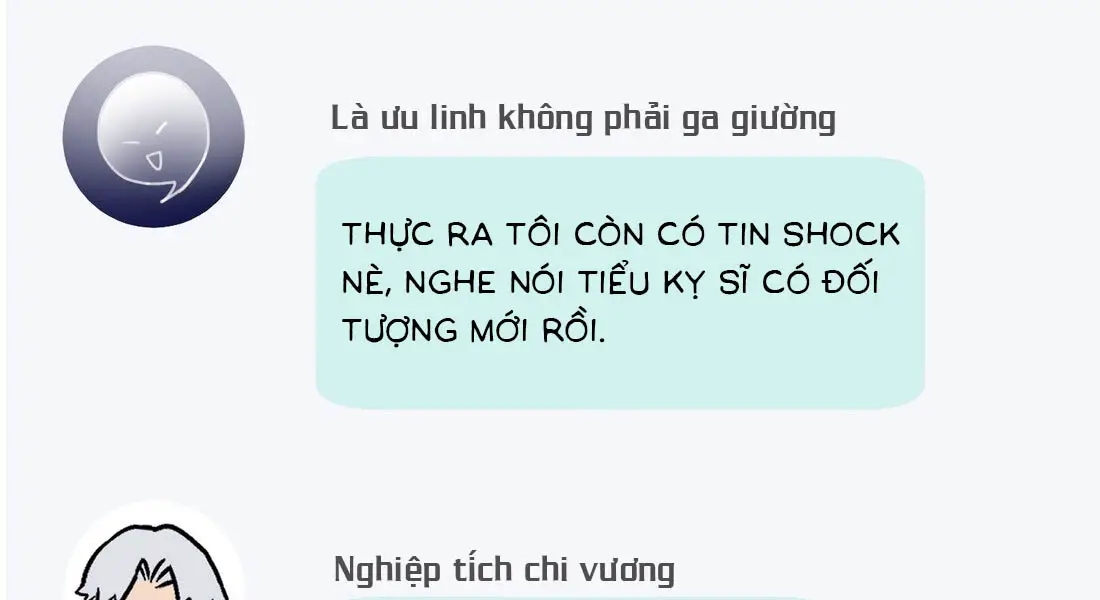Viewport: 1100px width, 600px height.
Task: Open profile 'Là ưu linh không phải ga giường'
Action: click(583, 119)
